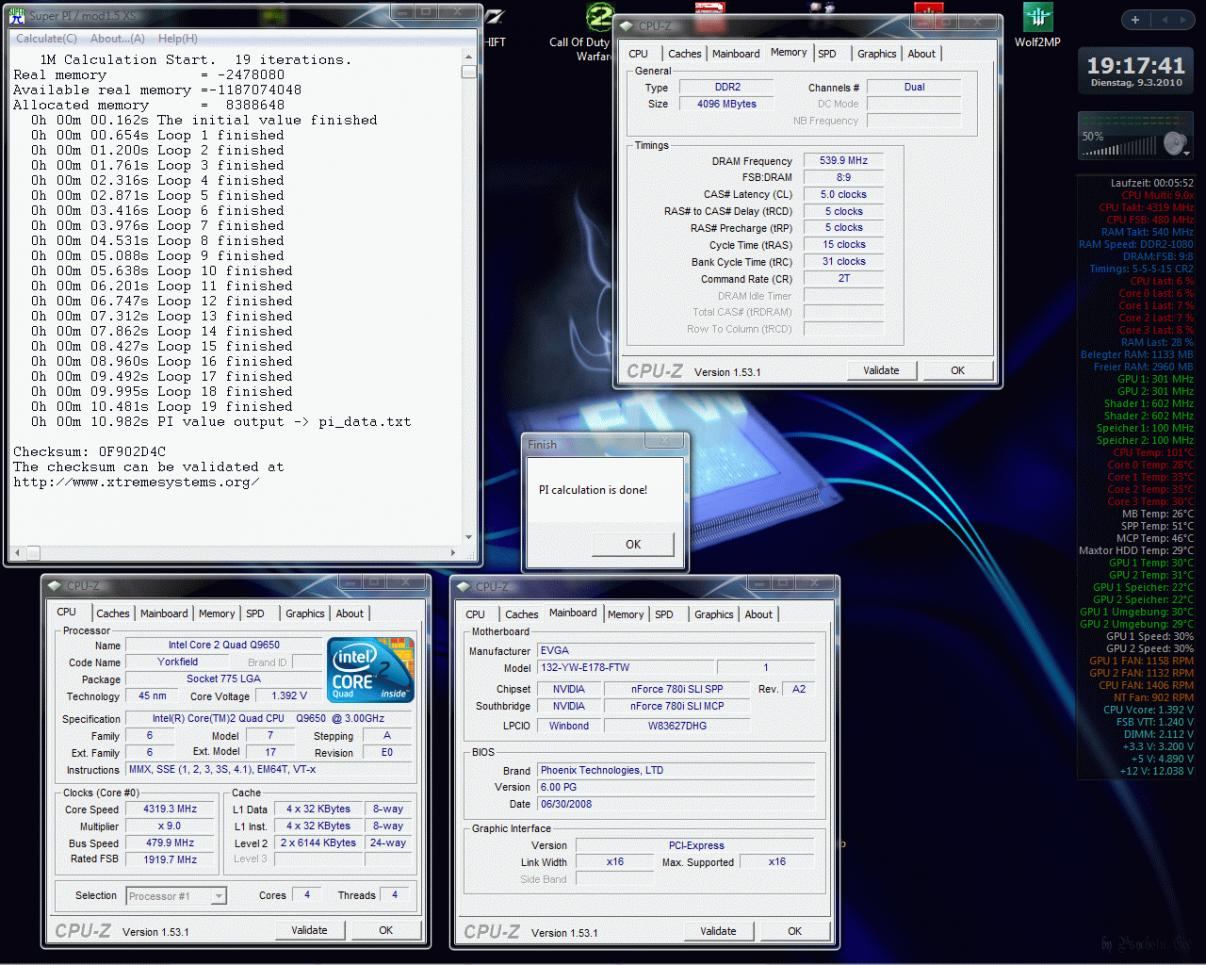
Task: Click the sidebar next-page right arrow
Action: [x=1185, y=19]
